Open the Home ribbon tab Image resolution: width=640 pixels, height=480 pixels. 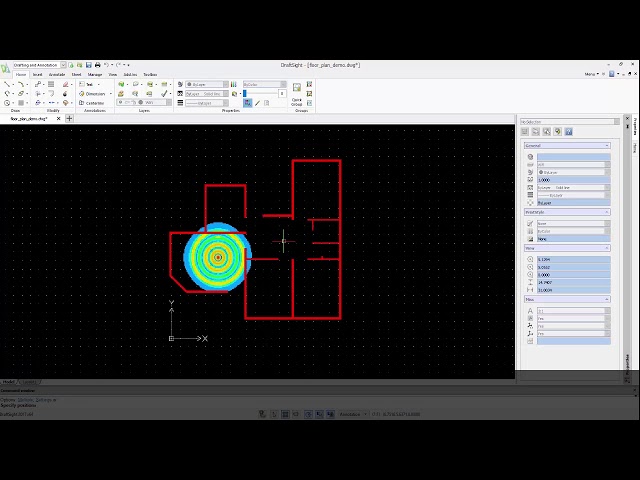[21, 75]
